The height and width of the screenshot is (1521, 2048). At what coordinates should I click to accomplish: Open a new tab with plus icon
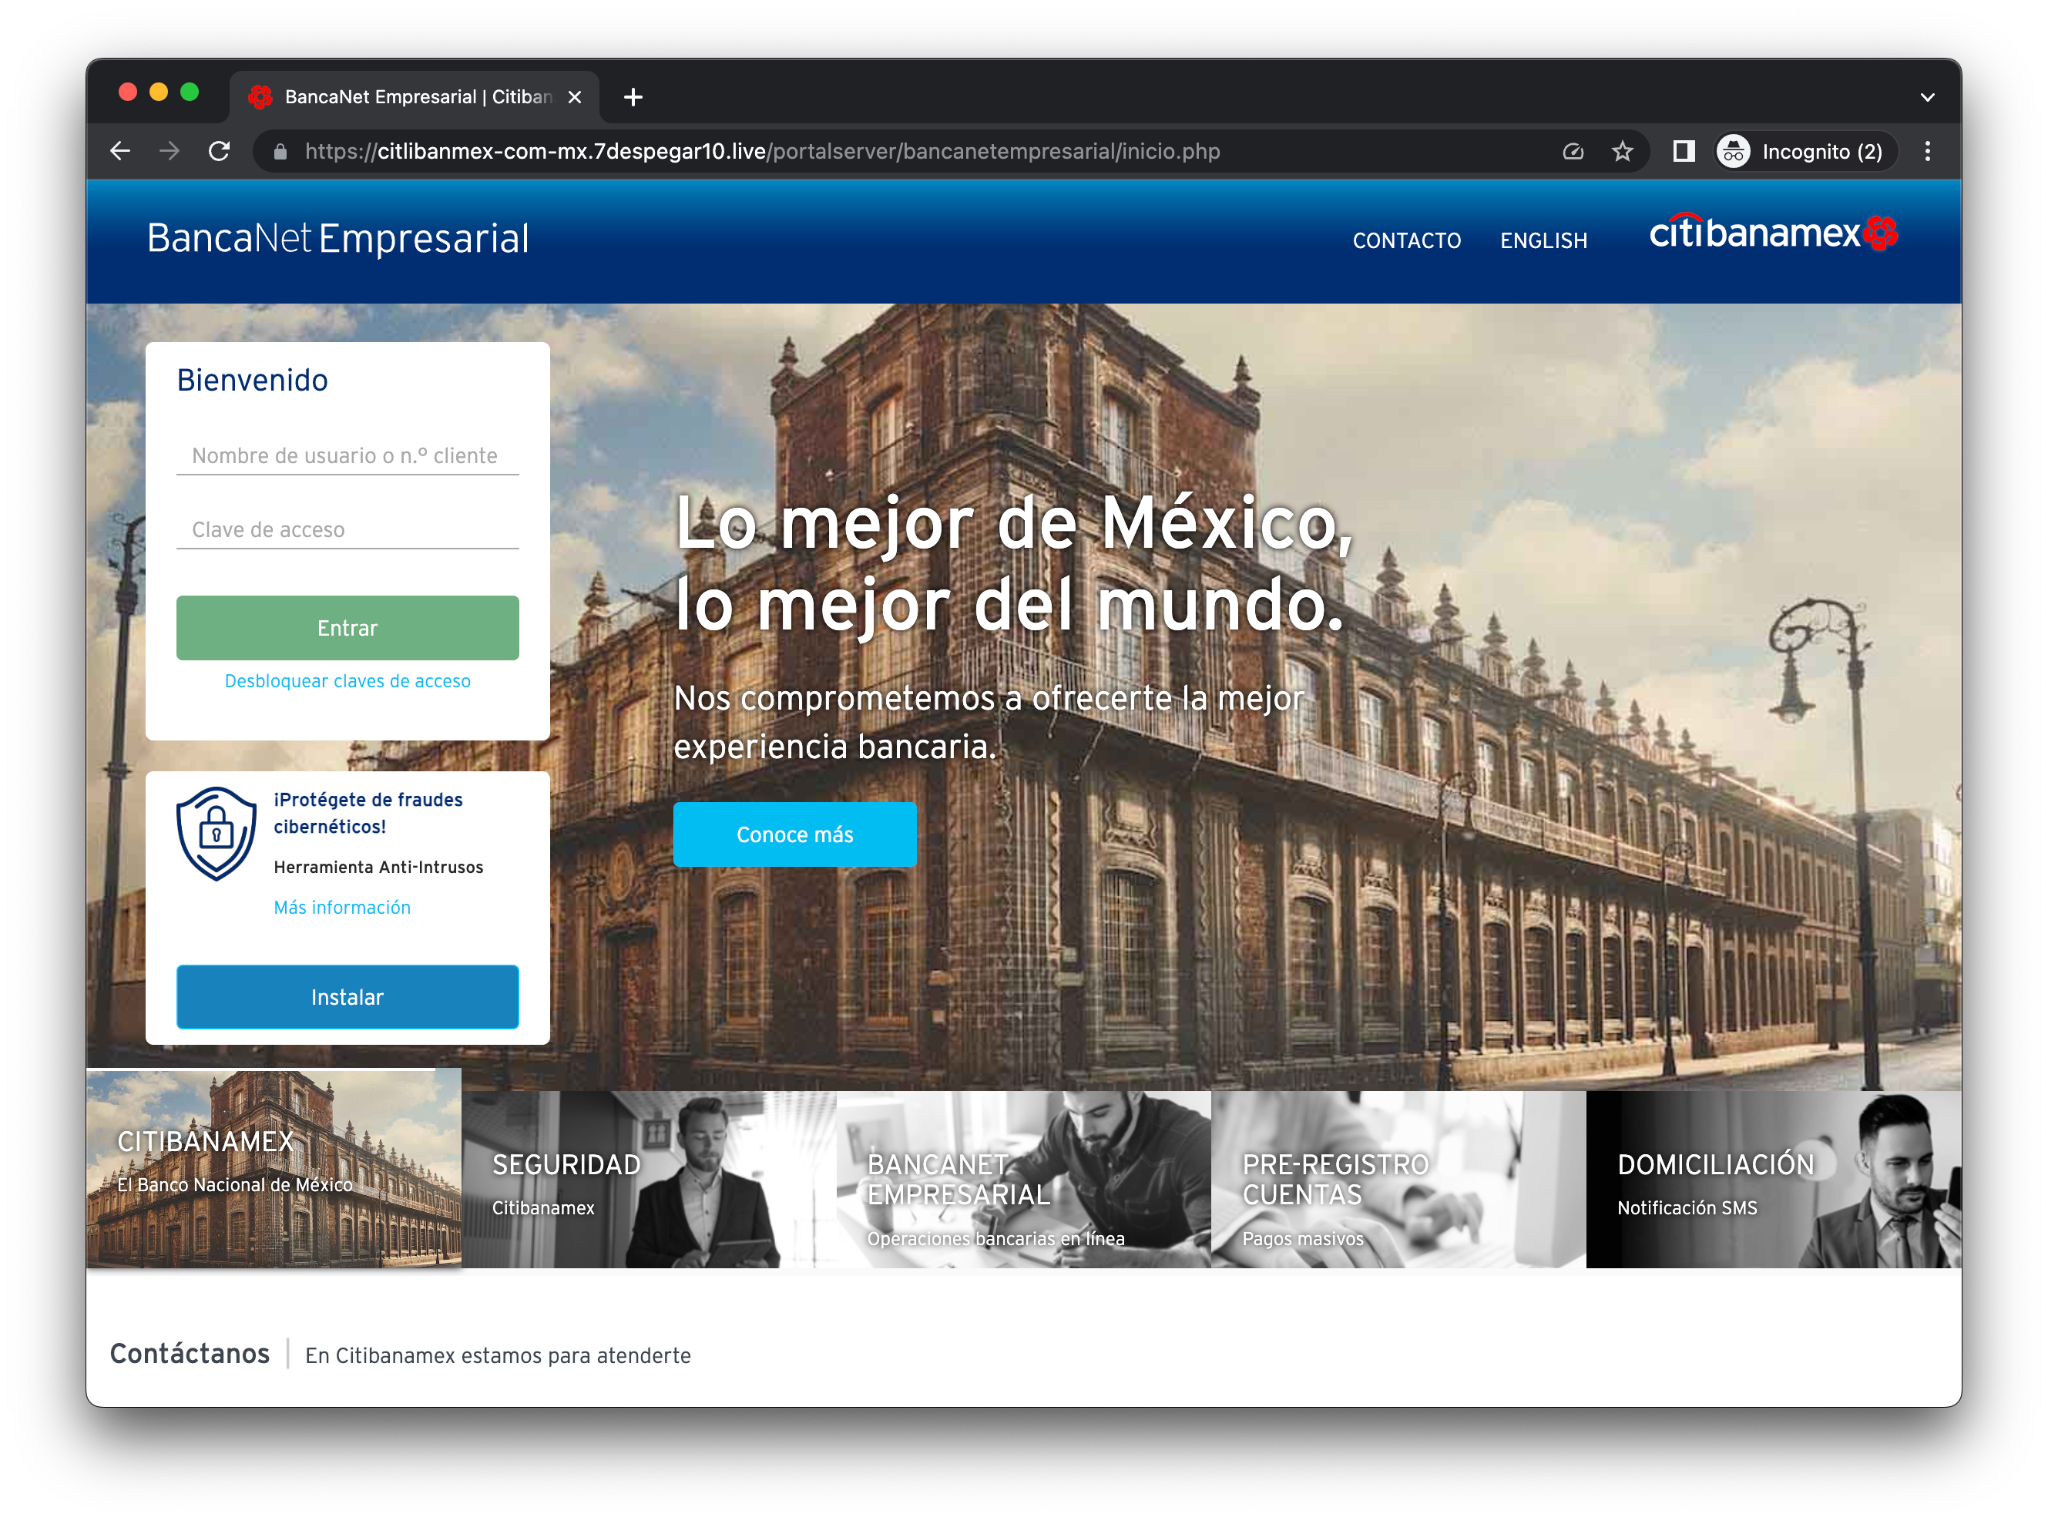pos(633,97)
